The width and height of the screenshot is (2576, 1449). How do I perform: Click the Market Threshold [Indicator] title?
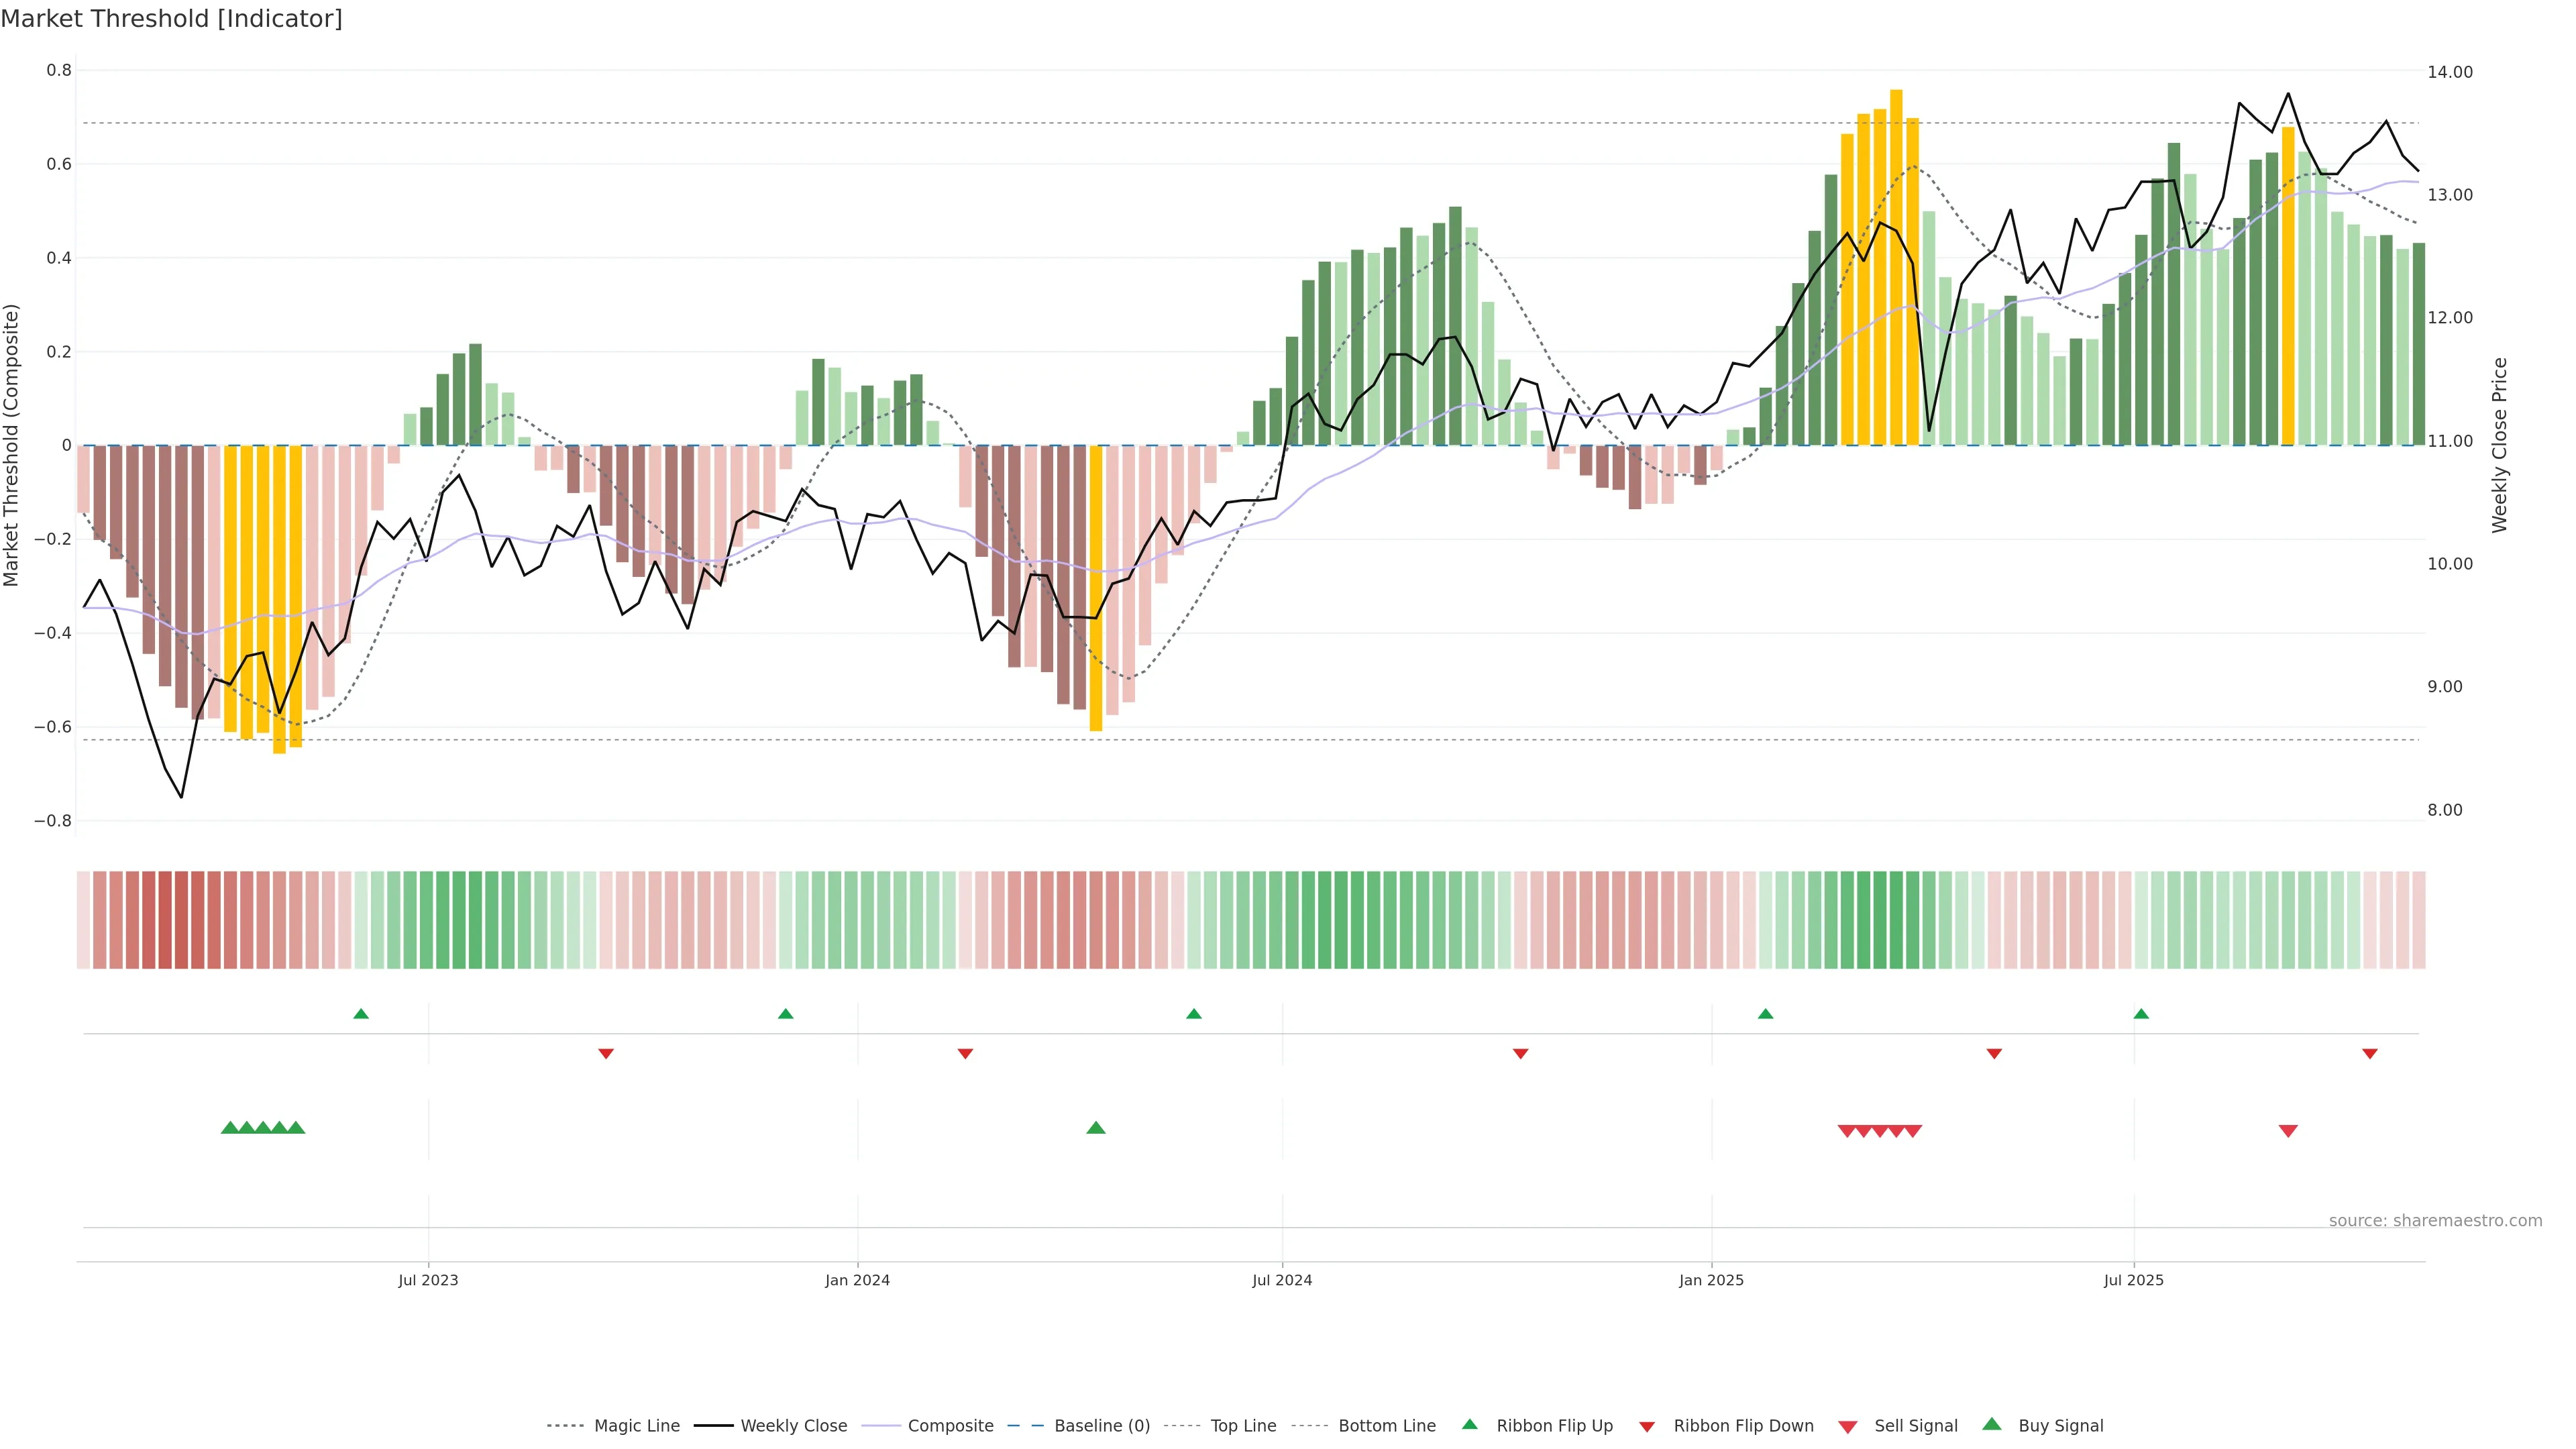click(172, 19)
